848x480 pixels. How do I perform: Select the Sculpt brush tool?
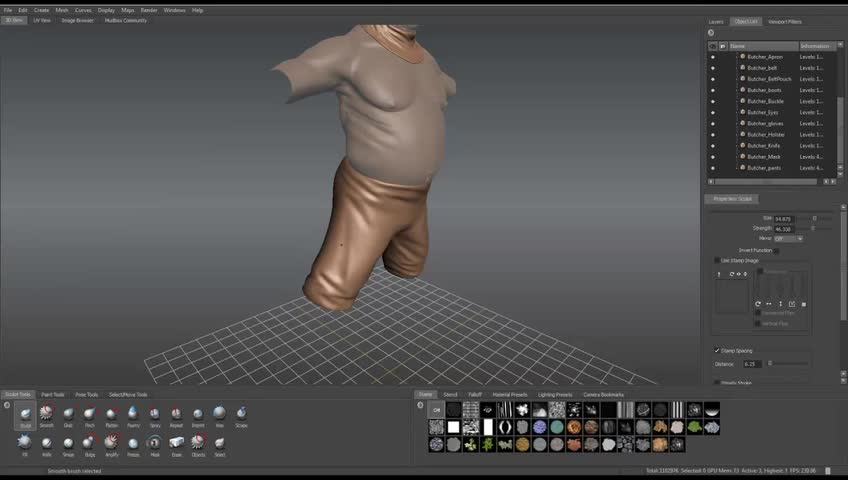tap(25, 416)
